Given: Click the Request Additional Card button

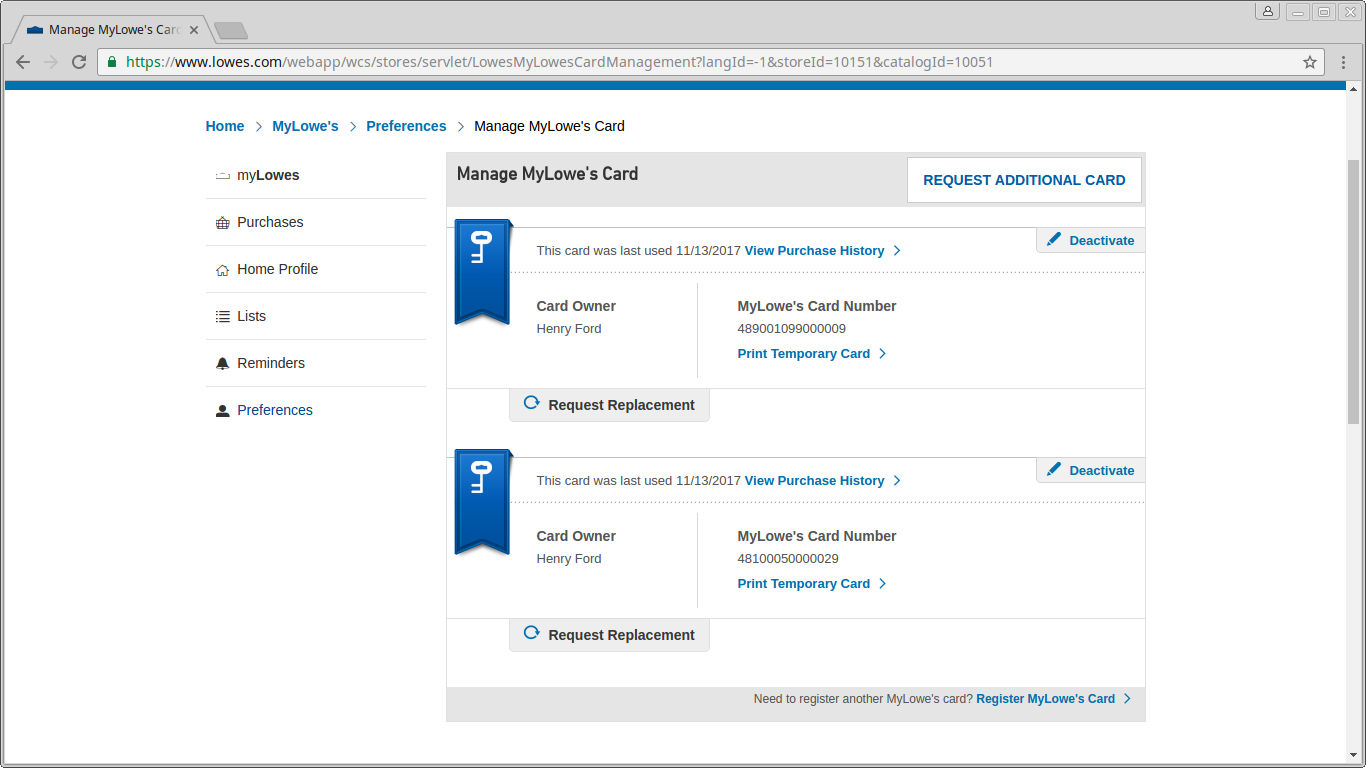Looking at the screenshot, I should click(x=1024, y=180).
